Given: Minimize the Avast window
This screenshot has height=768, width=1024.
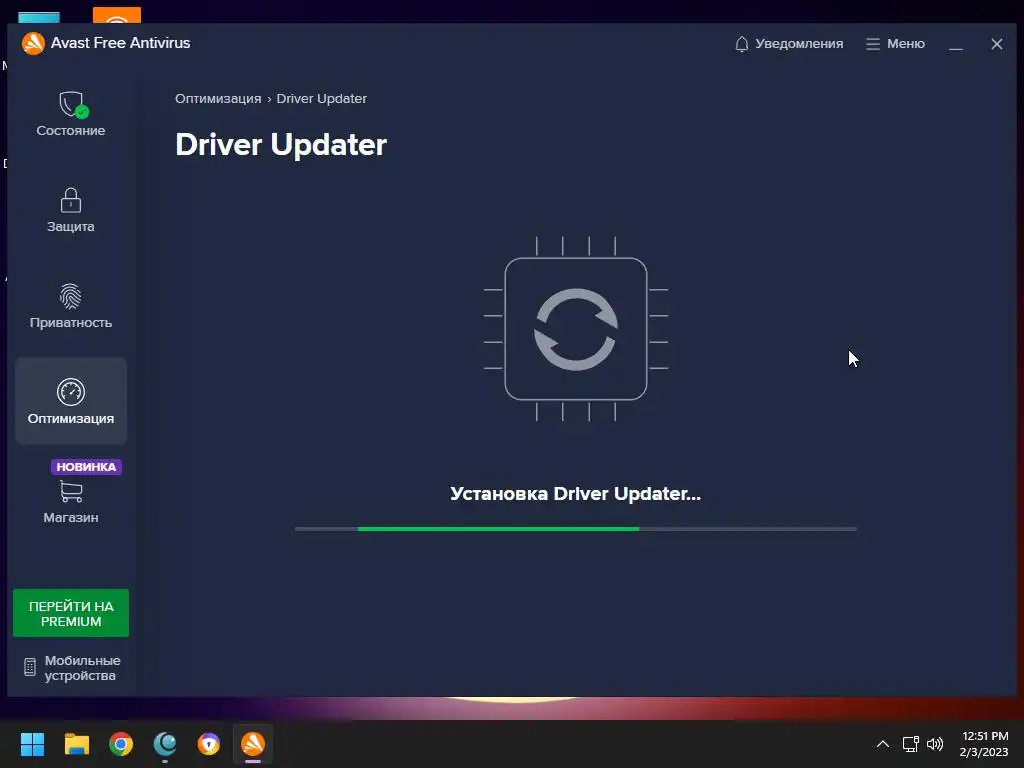Looking at the screenshot, I should pos(956,44).
